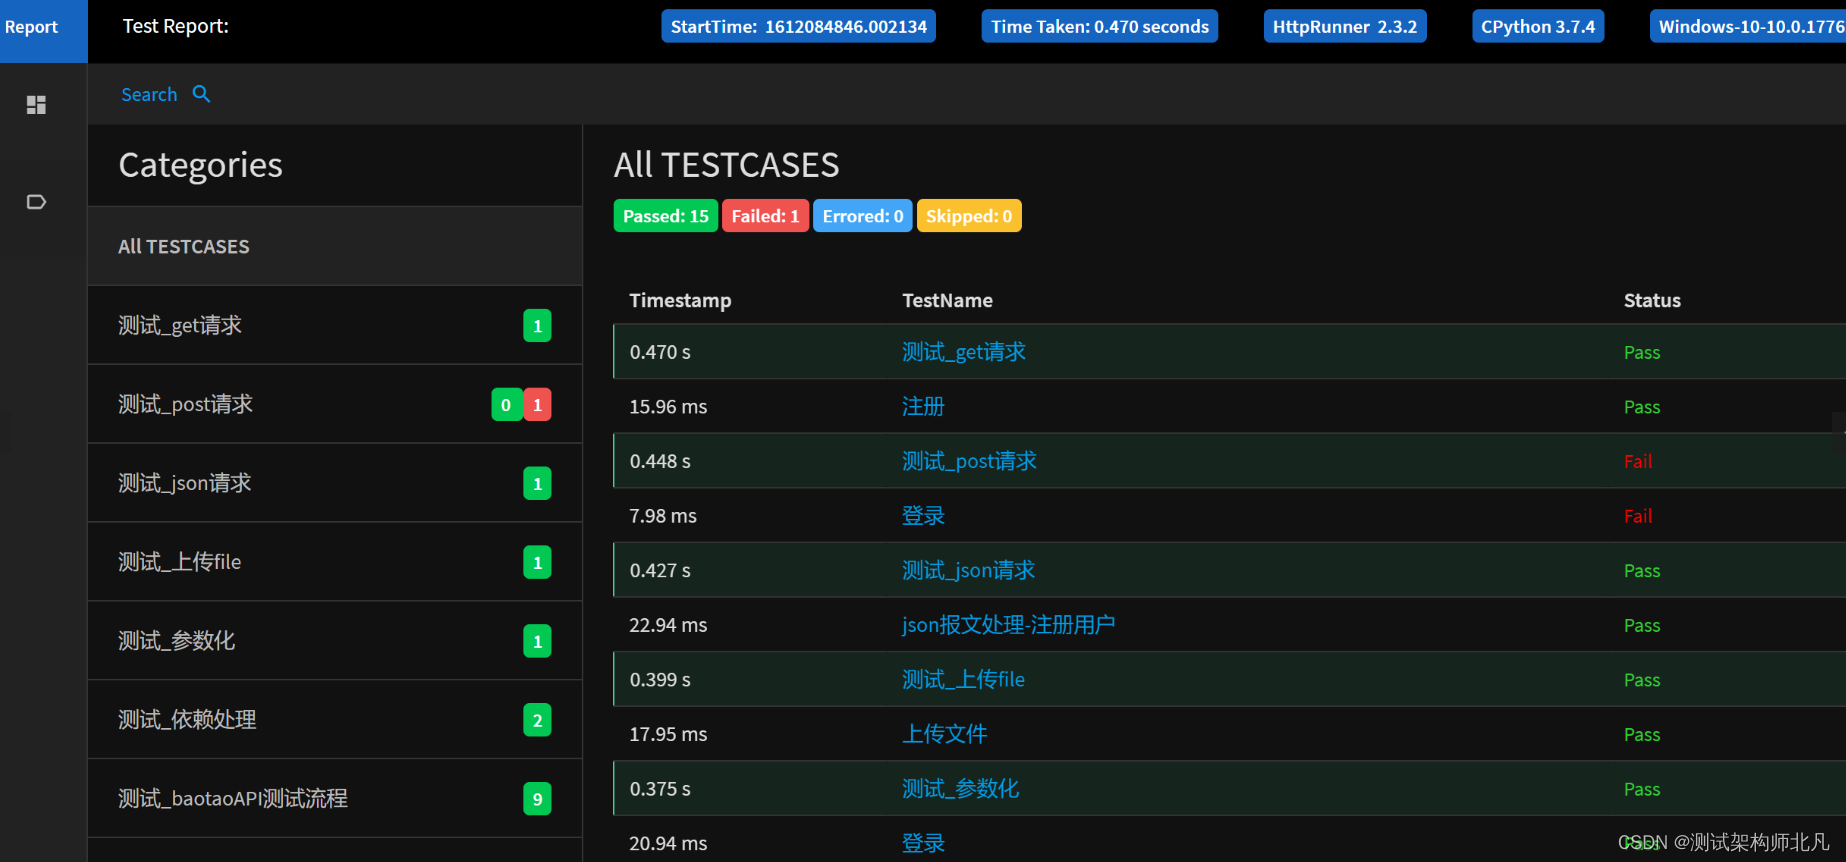
Task: Click the green 2 badge for 测试_依赖处理
Action: [x=537, y=720]
